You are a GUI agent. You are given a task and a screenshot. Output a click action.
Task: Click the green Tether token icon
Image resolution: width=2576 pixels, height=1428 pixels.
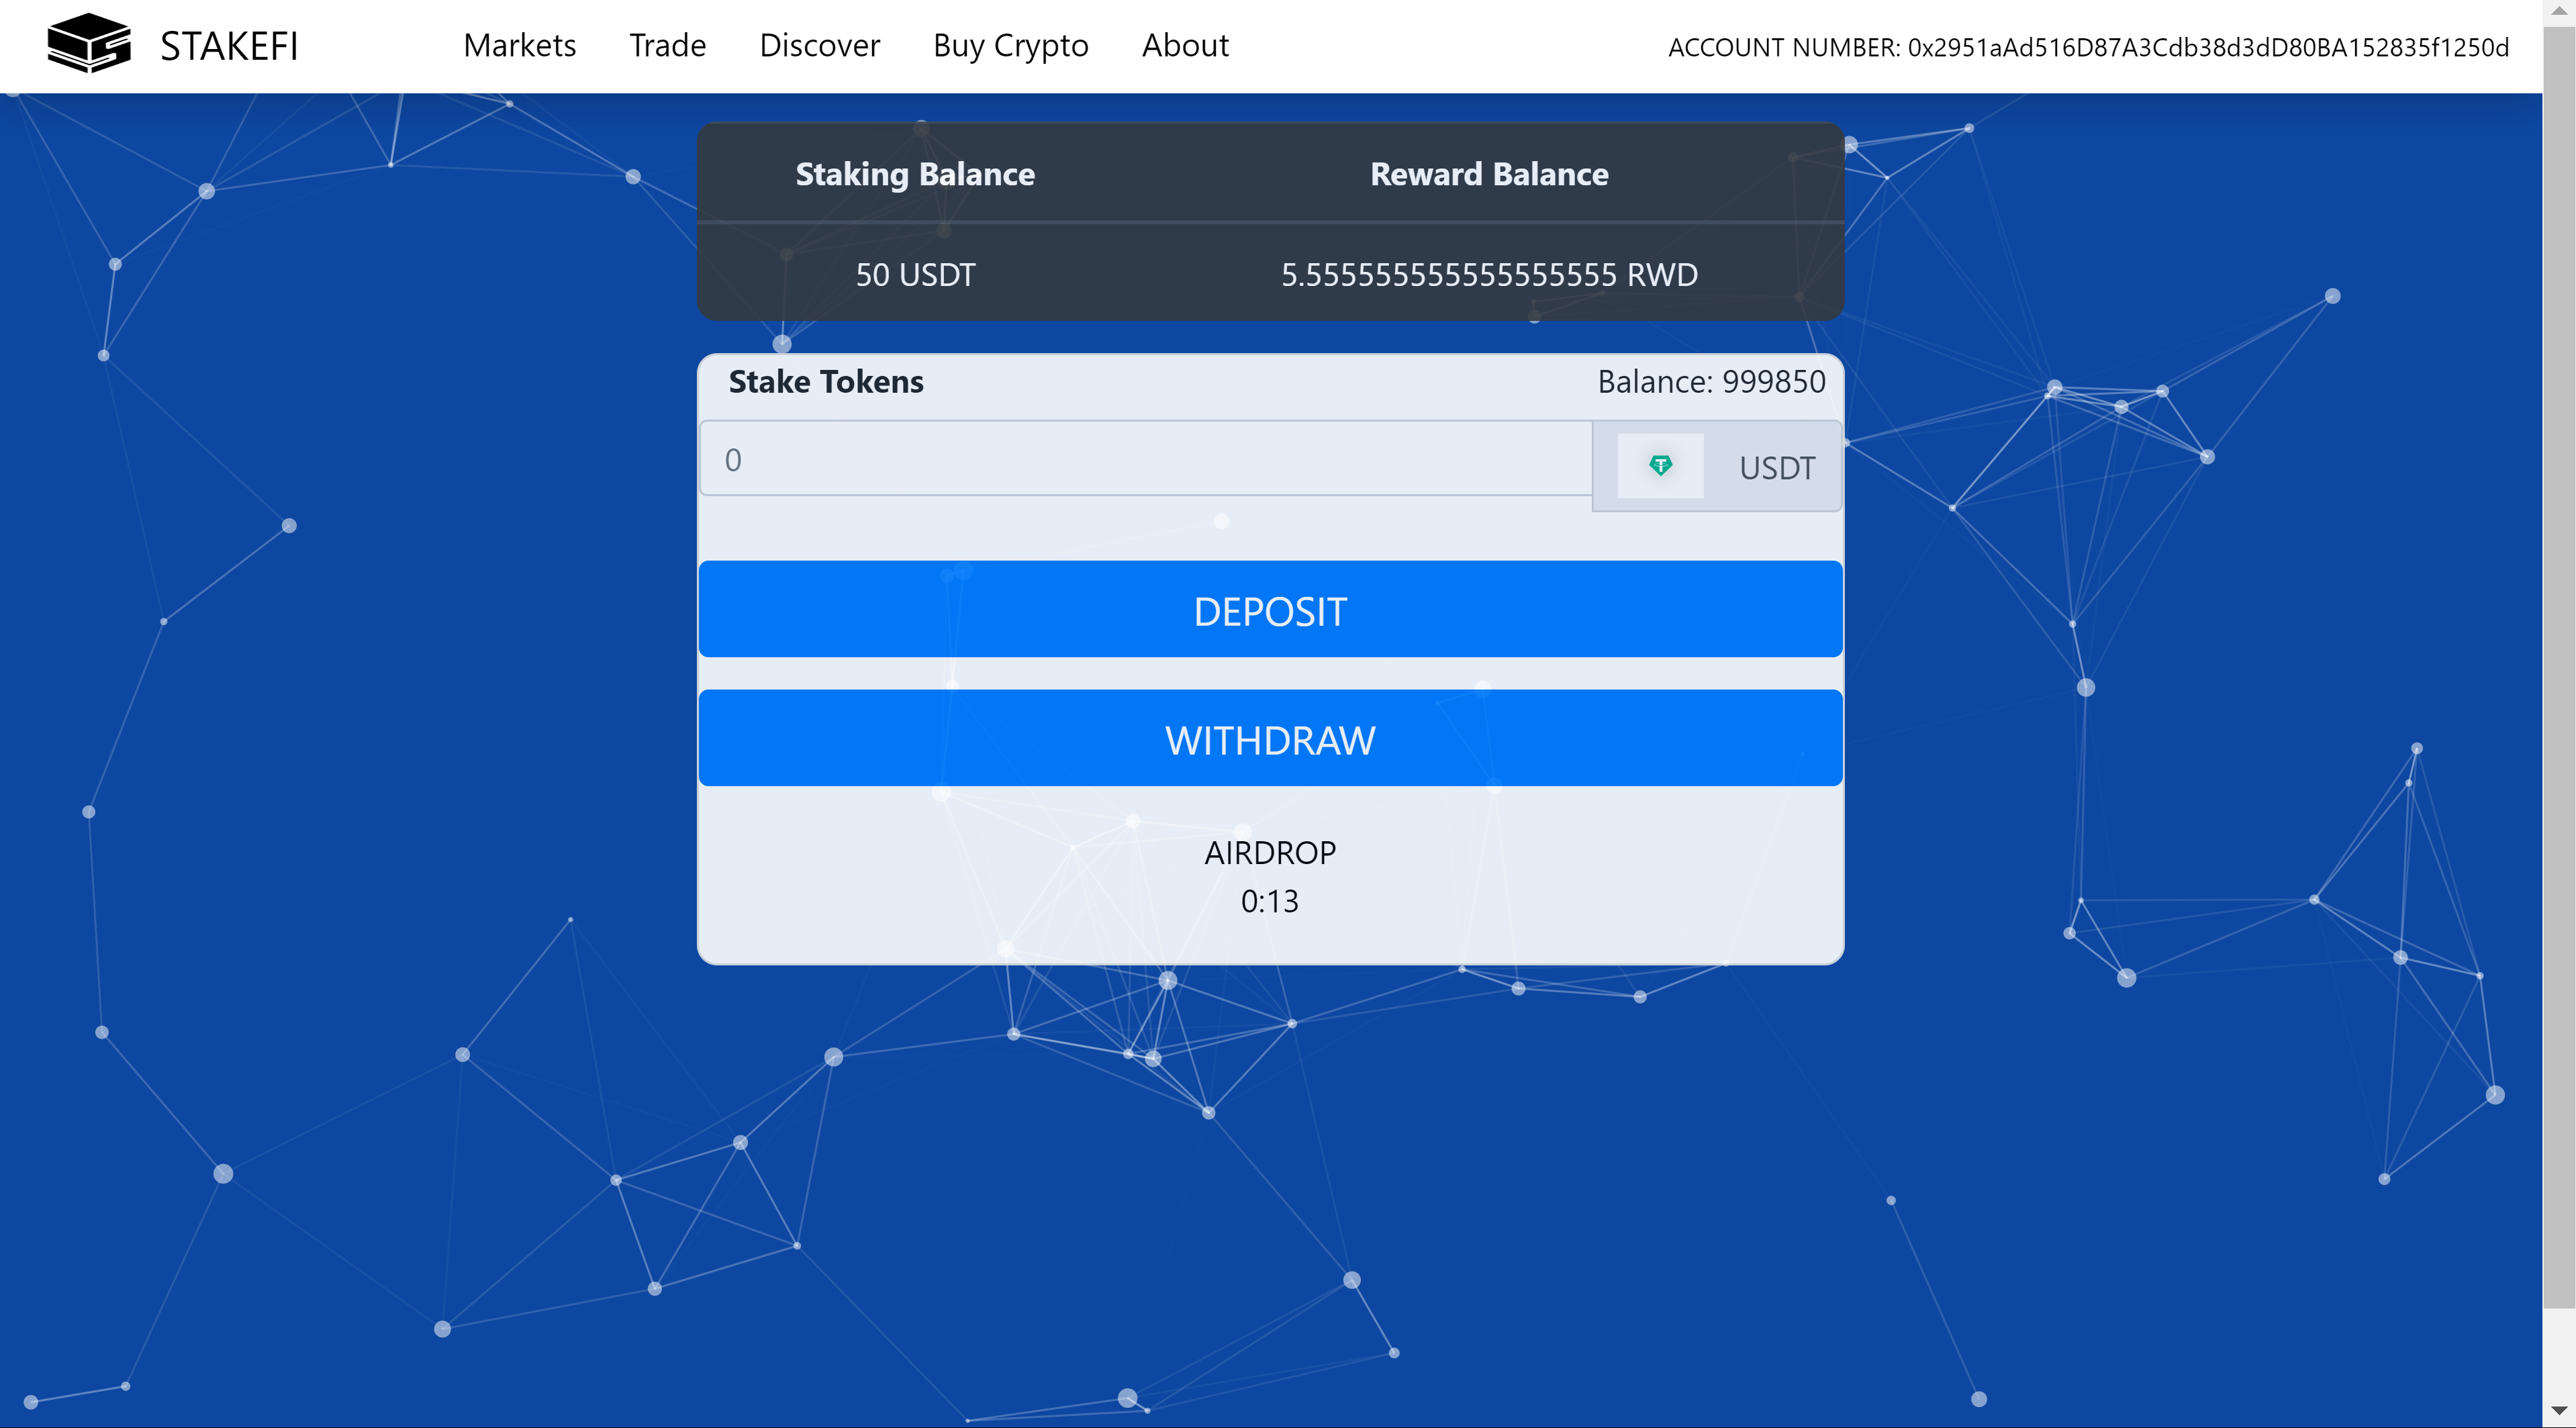pos(1660,465)
